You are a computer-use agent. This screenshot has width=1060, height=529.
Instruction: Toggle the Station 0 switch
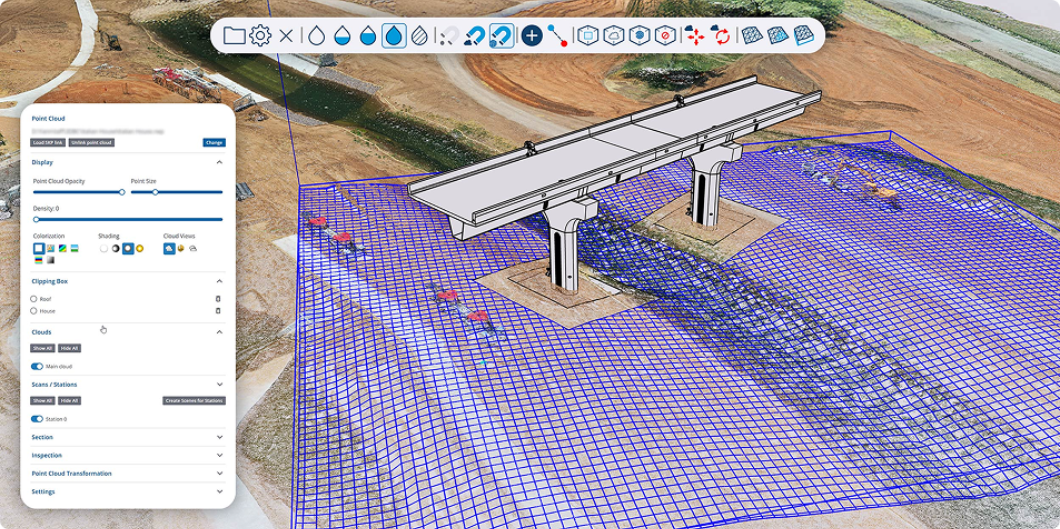tap(37, 419)
